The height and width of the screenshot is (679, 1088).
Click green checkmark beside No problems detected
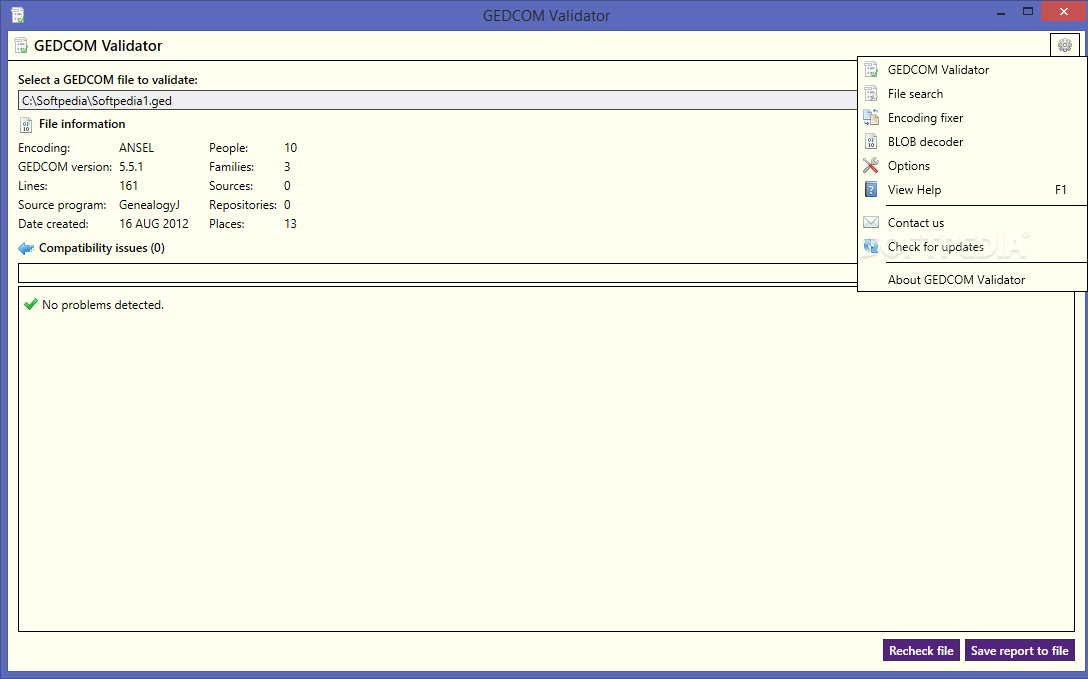click(31, 304)
